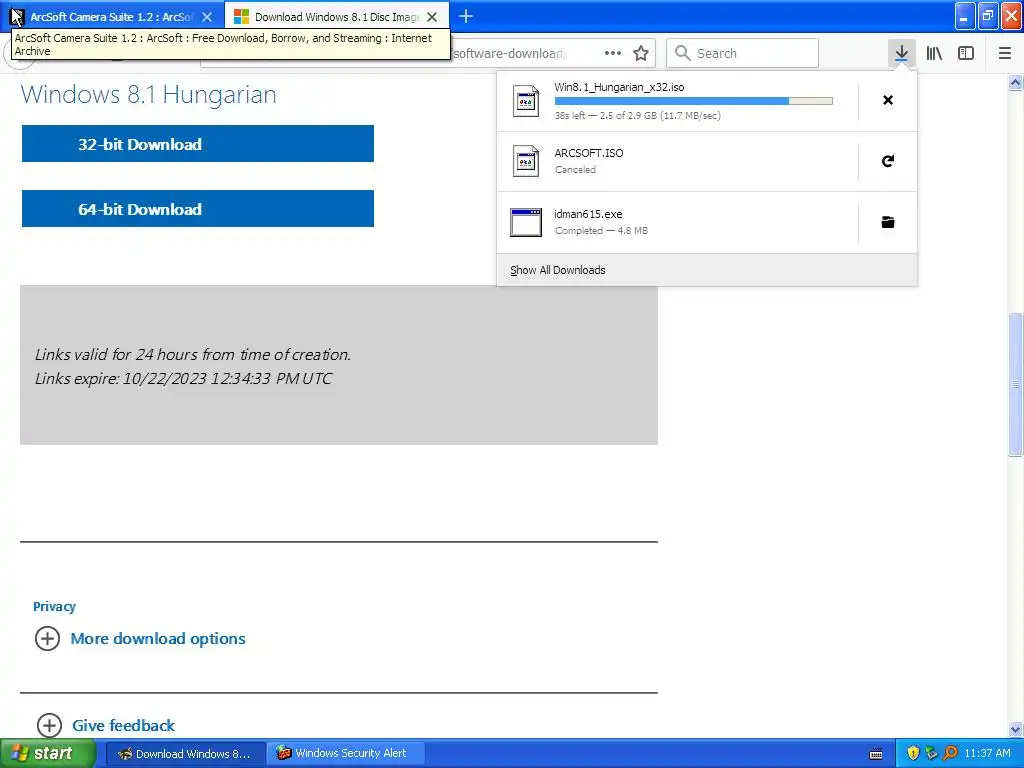Open the Firefox downloads arrow button
Image resolution: width=1024 pixels, height=768 pixels.
(x=901, y=53)
